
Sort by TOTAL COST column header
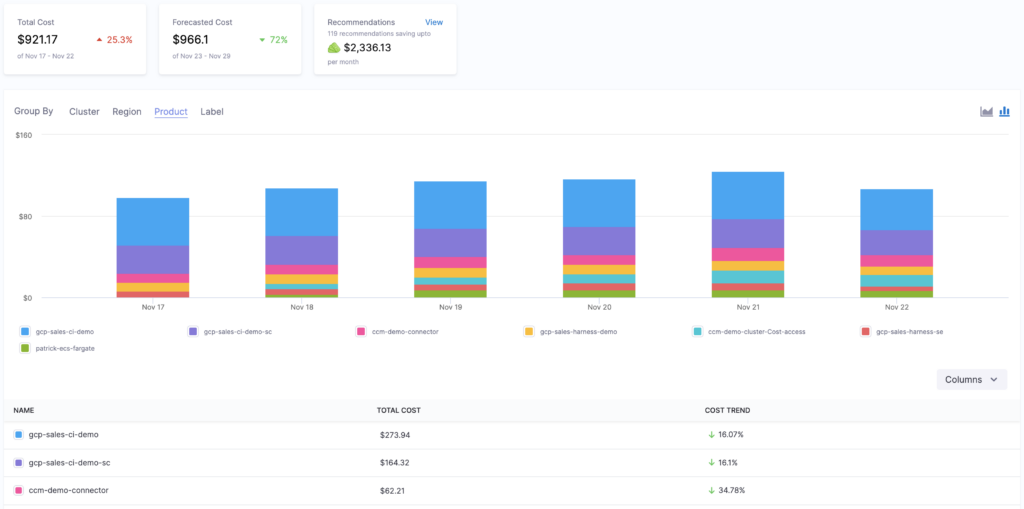point(398,410)
